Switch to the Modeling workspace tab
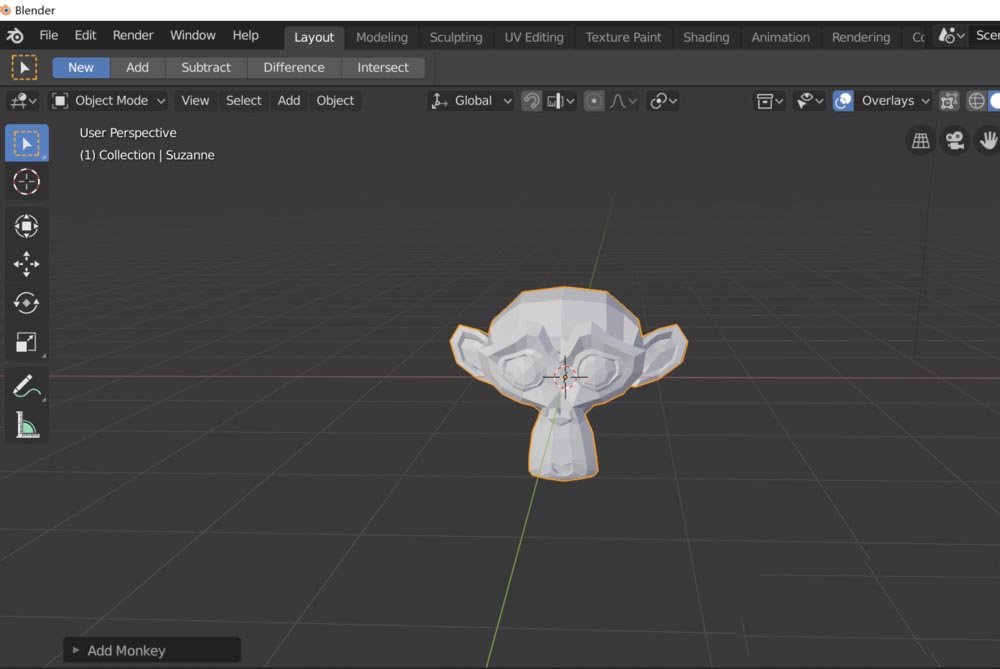The image size is (1000, 669). point(381,36)
